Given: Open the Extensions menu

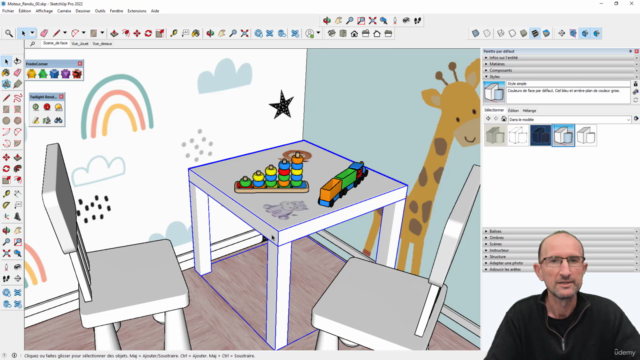Looking at the screenshot, I should point(137,11).
